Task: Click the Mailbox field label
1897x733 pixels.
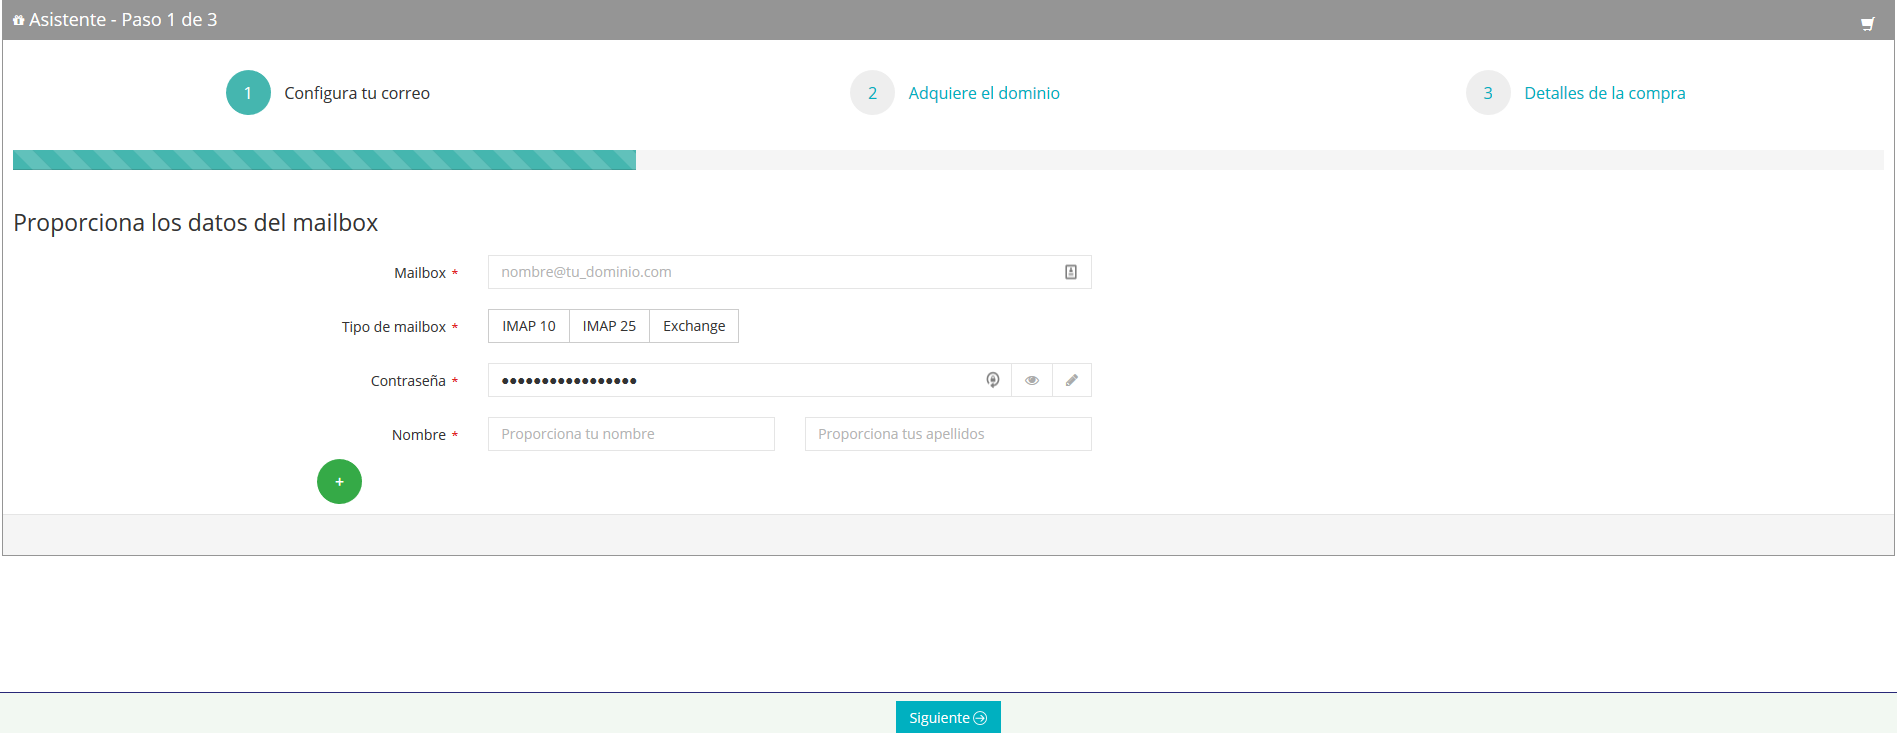Action: pyautogui.click(x=420, y=273)
